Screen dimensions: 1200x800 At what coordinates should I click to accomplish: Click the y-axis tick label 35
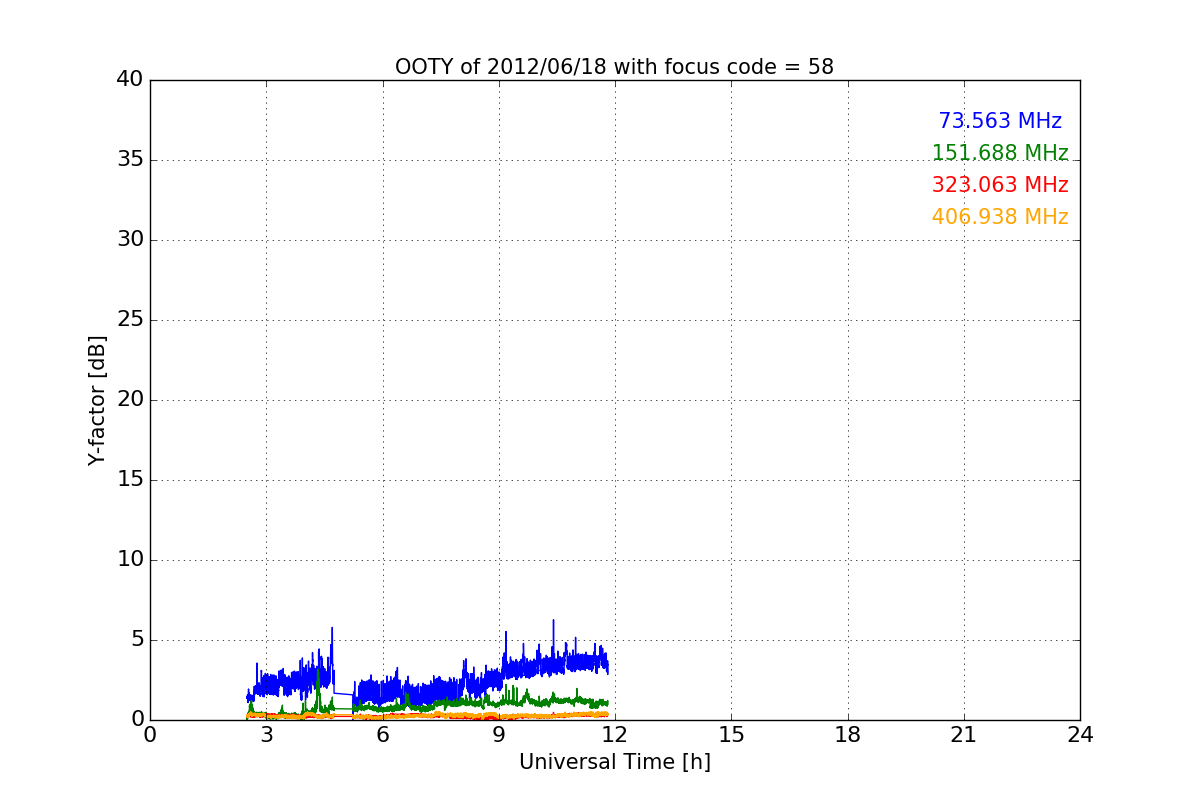click(130, 160)
